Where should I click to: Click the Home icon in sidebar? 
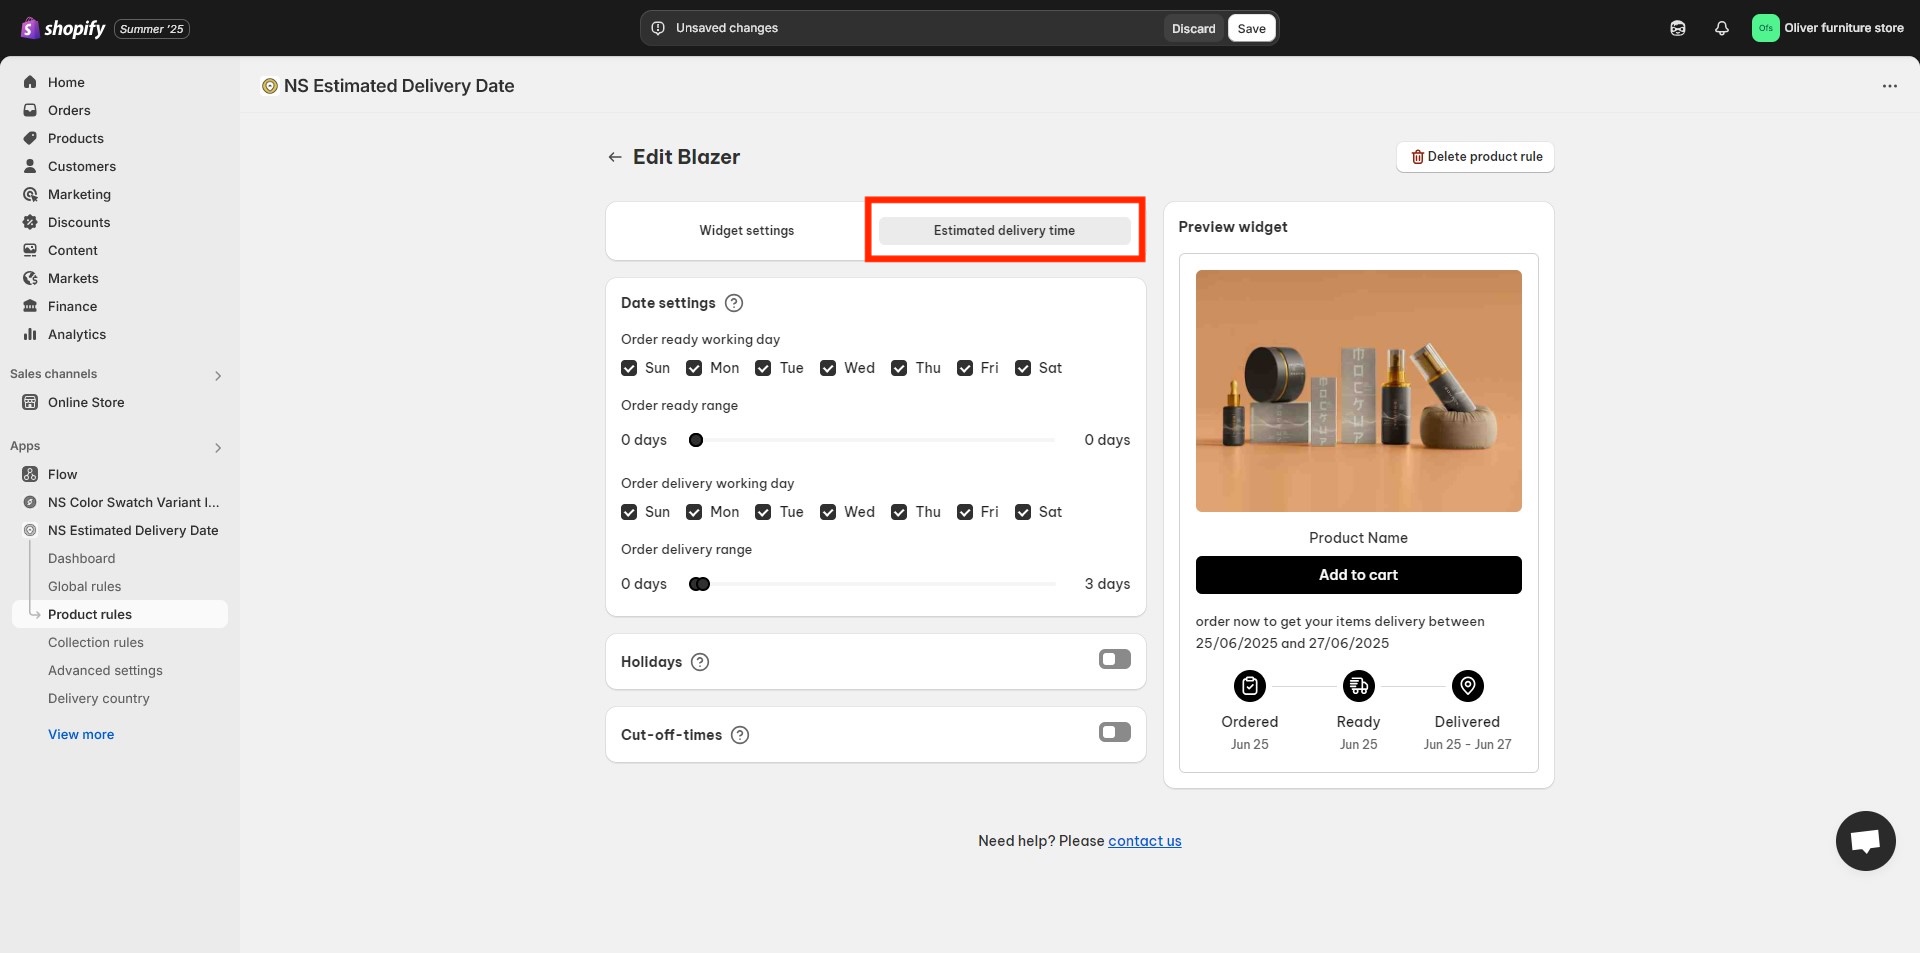tap(30, 82)
